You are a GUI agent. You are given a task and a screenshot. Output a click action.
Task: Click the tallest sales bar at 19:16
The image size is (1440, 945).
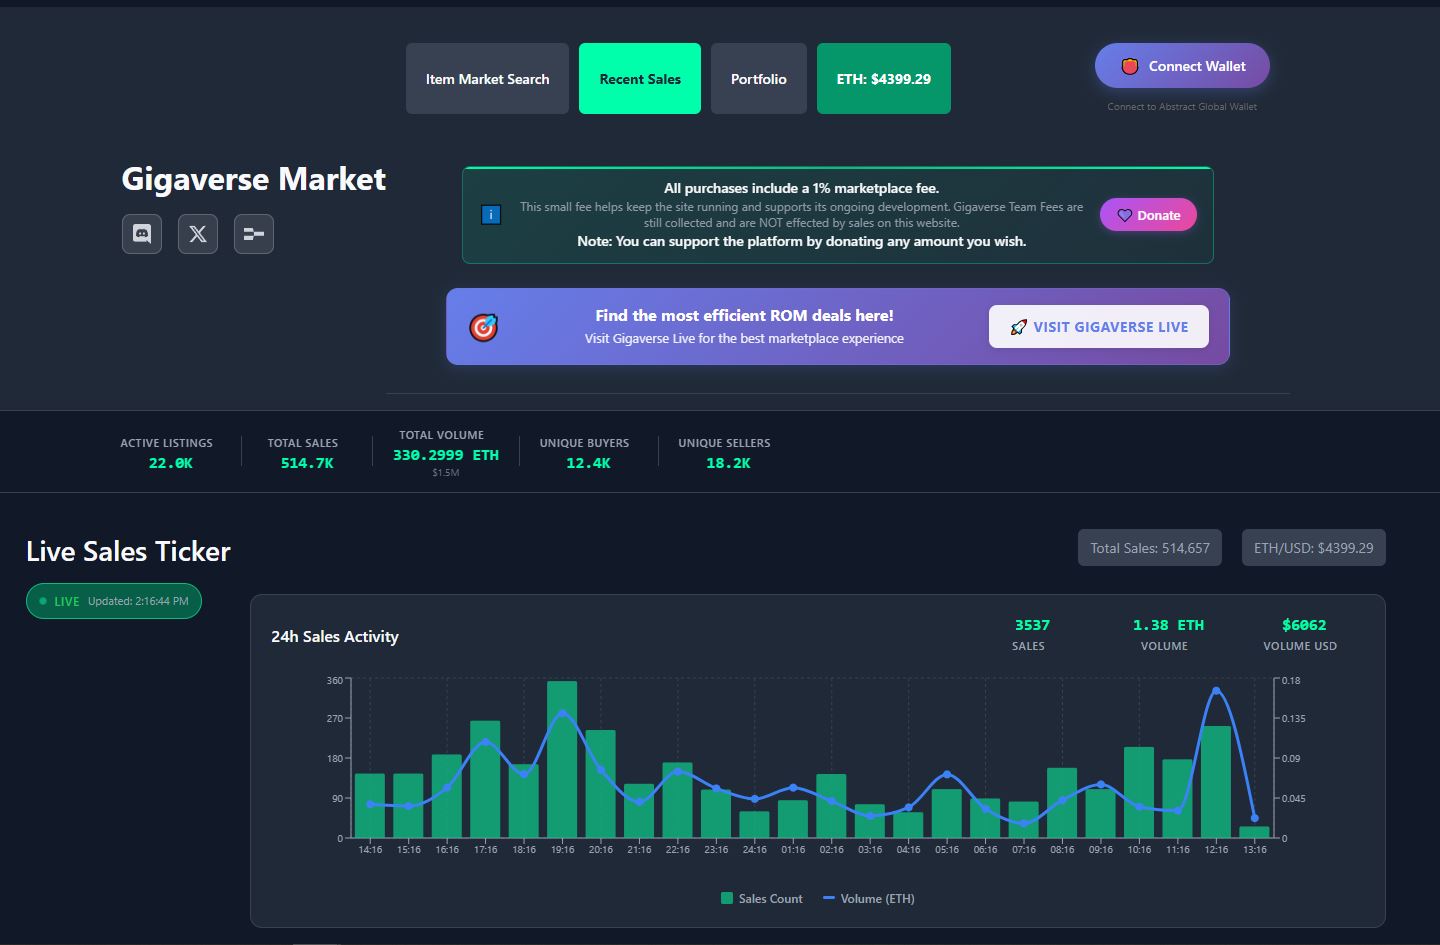click(x=562, y=760)
